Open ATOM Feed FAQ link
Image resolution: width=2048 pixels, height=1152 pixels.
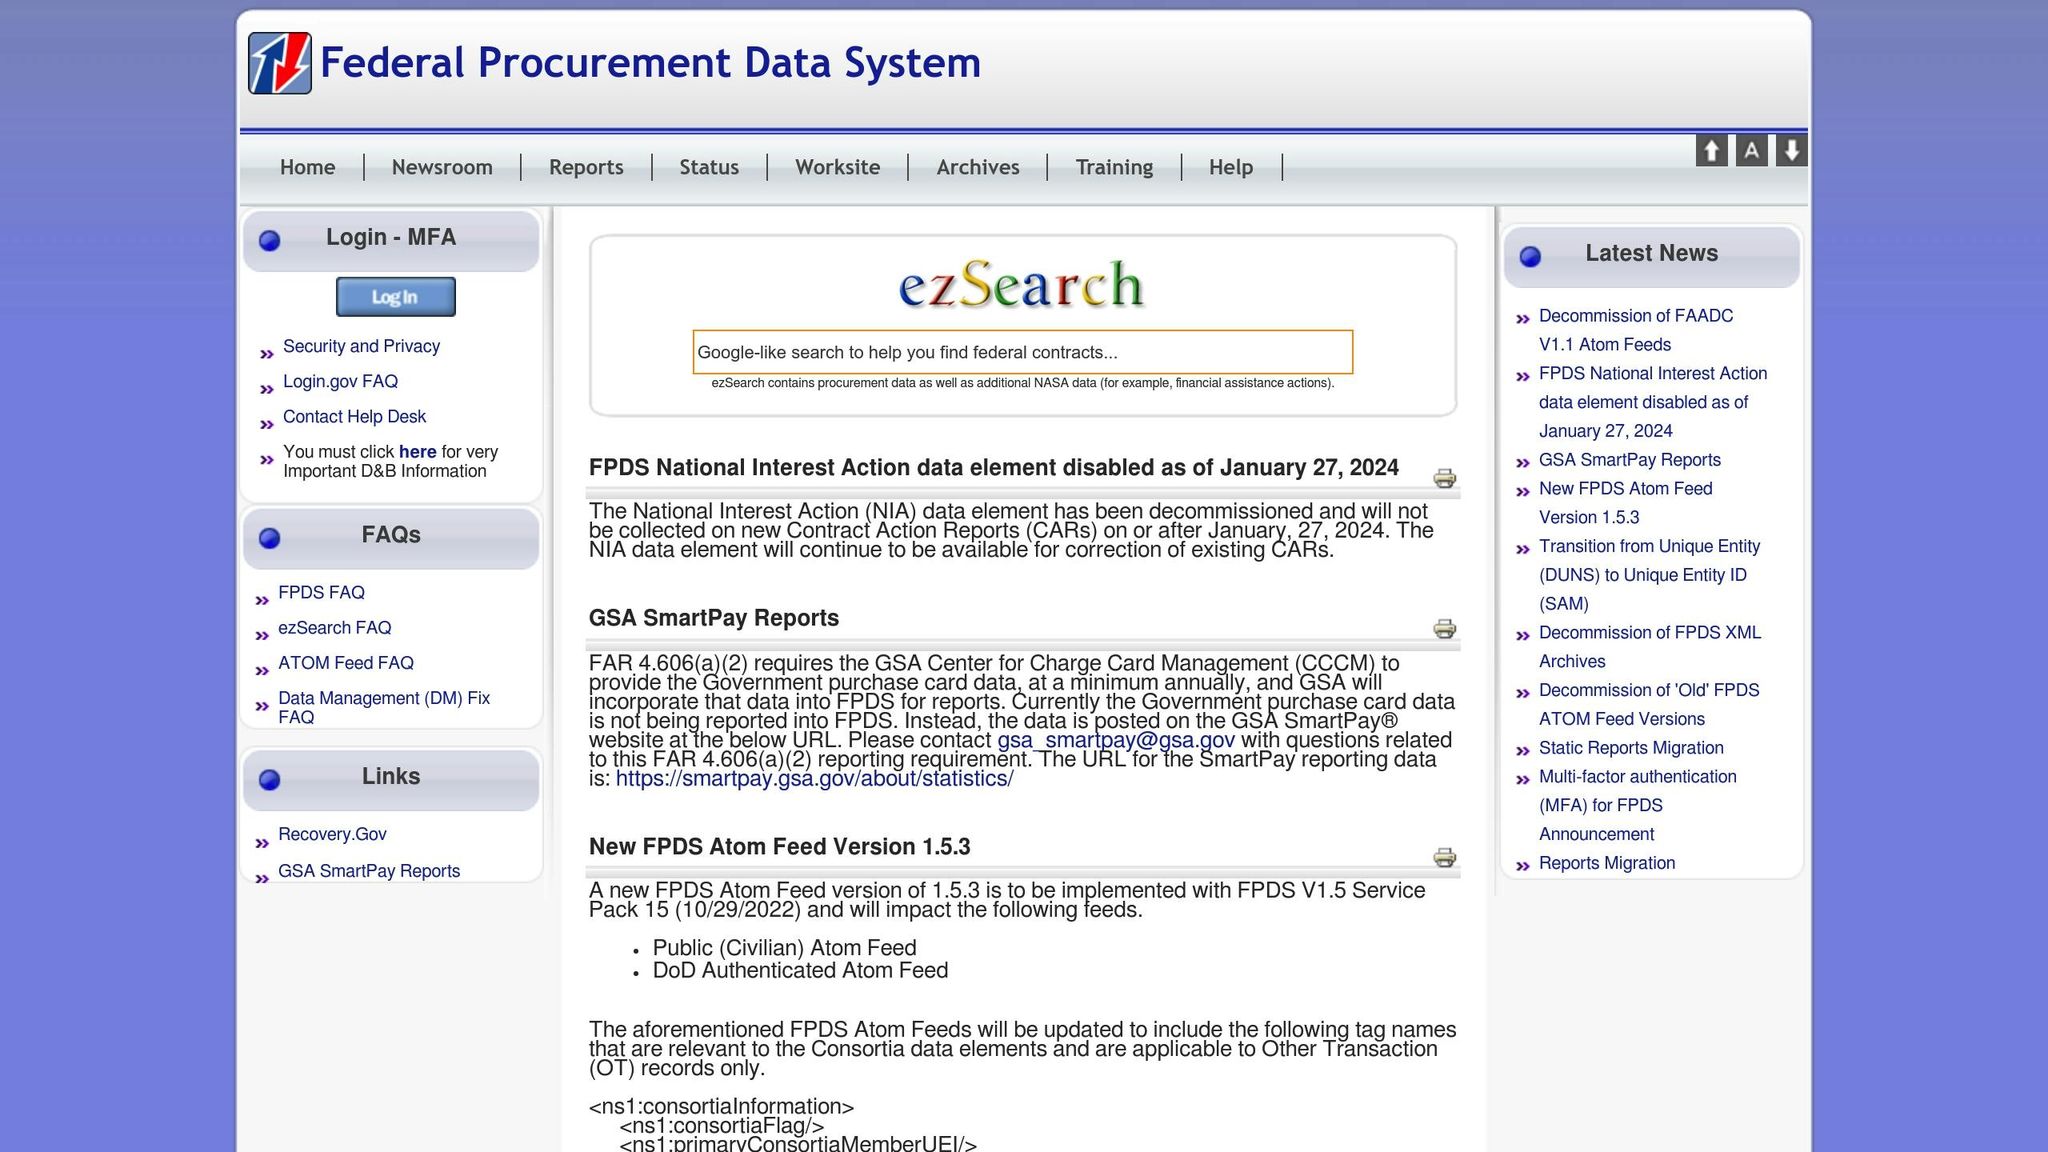[345, 662]
